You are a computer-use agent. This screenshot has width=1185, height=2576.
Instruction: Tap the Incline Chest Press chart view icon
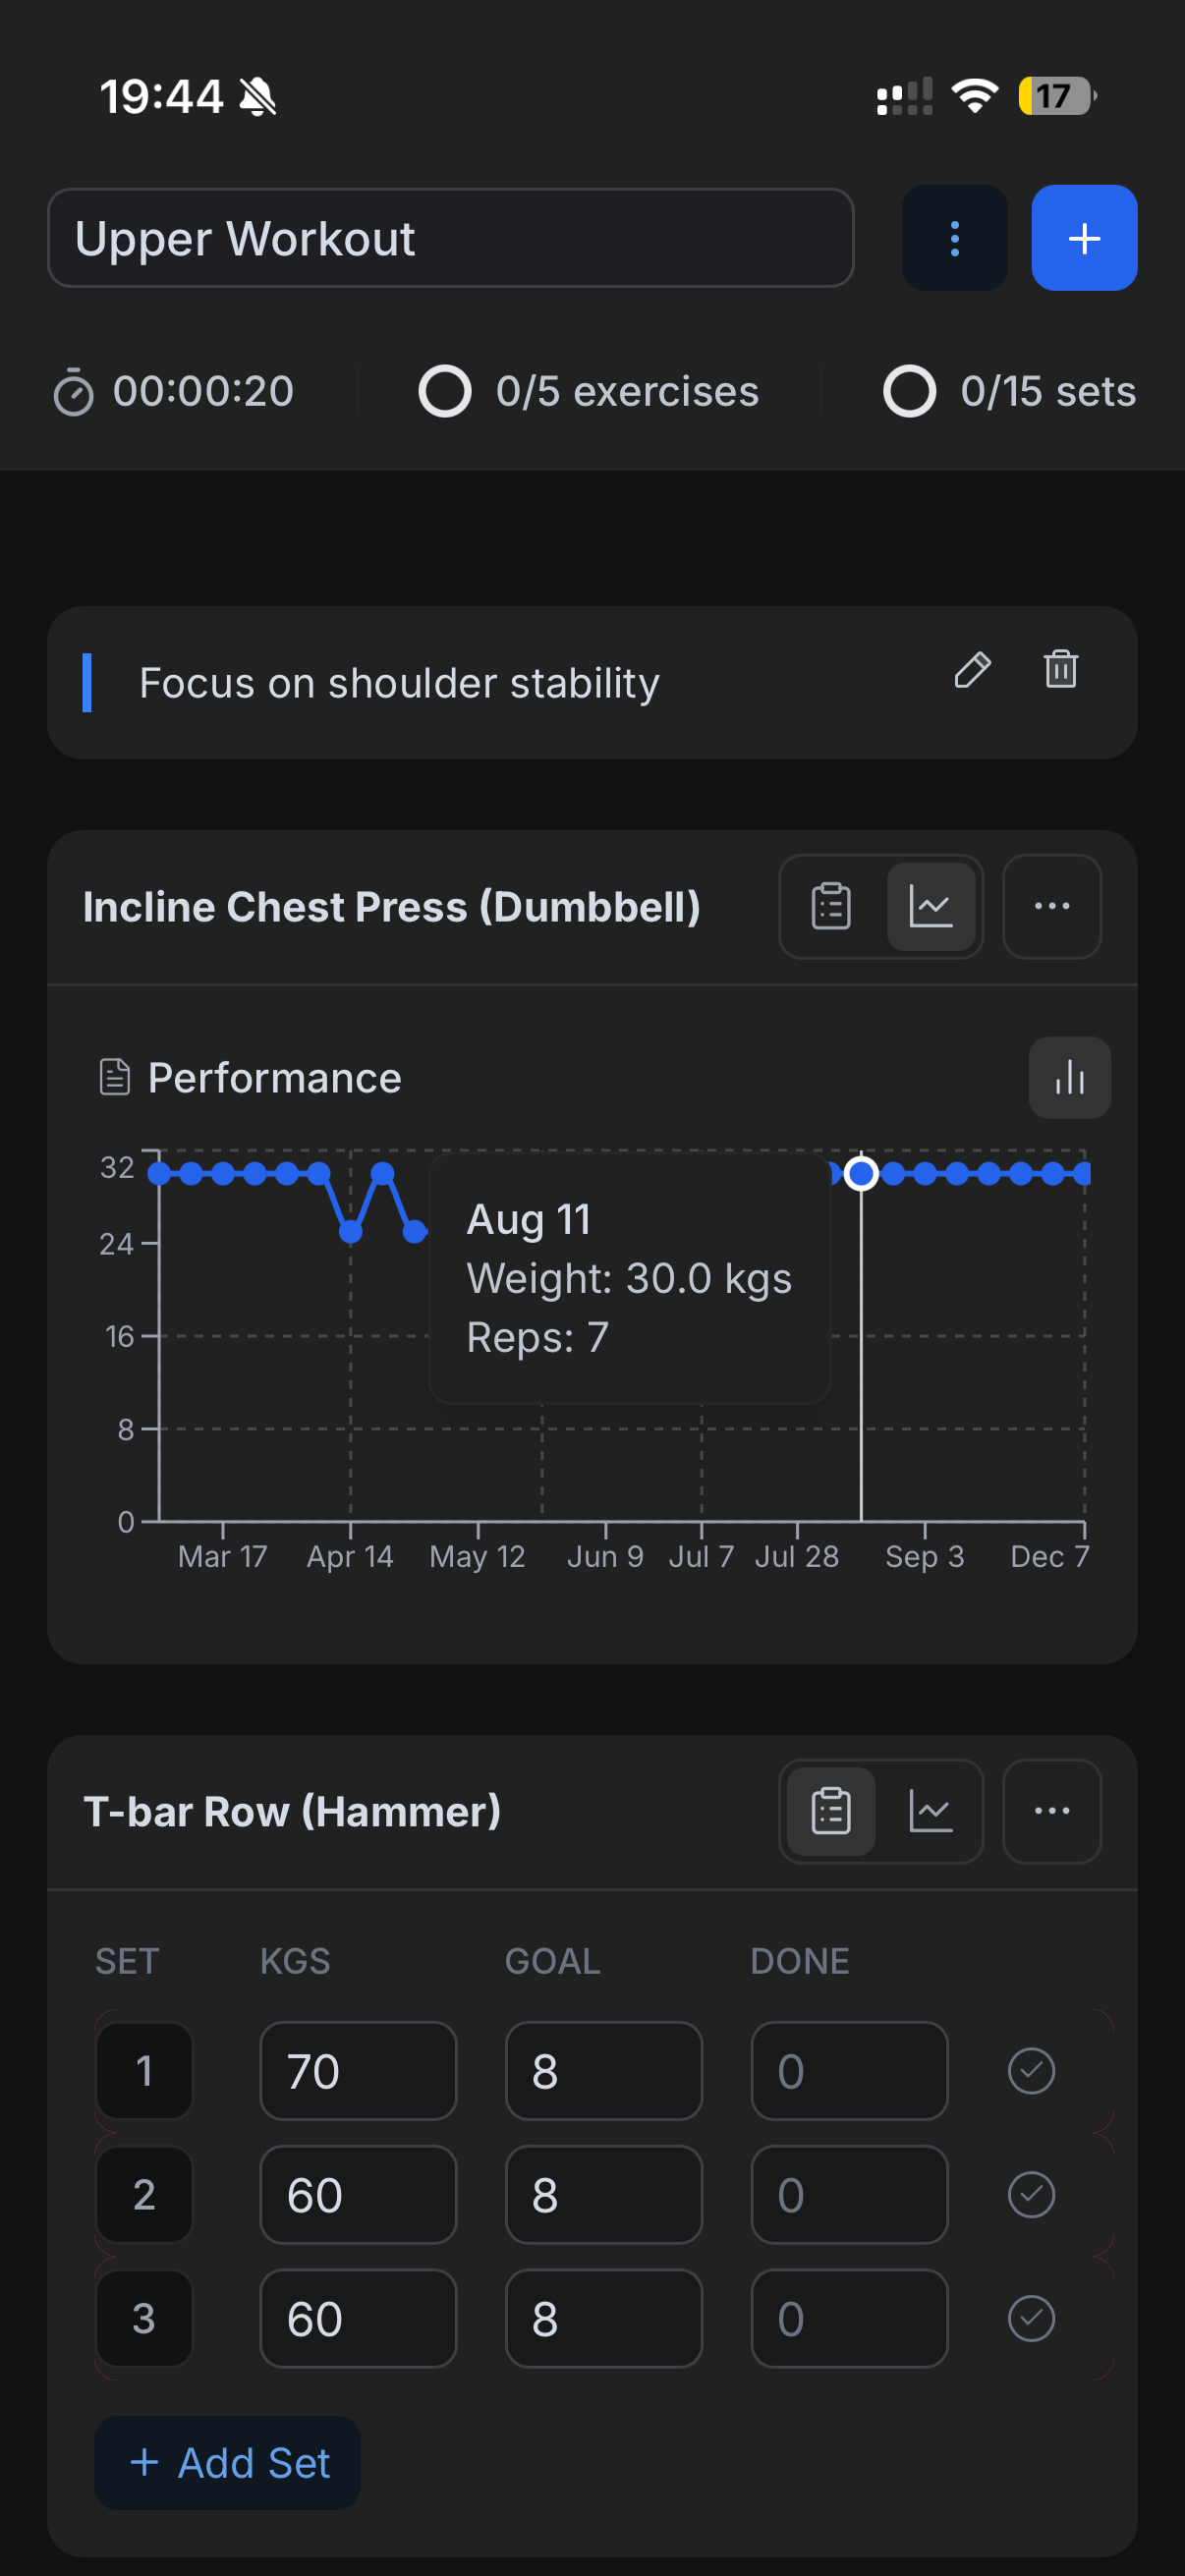point(930,907)
